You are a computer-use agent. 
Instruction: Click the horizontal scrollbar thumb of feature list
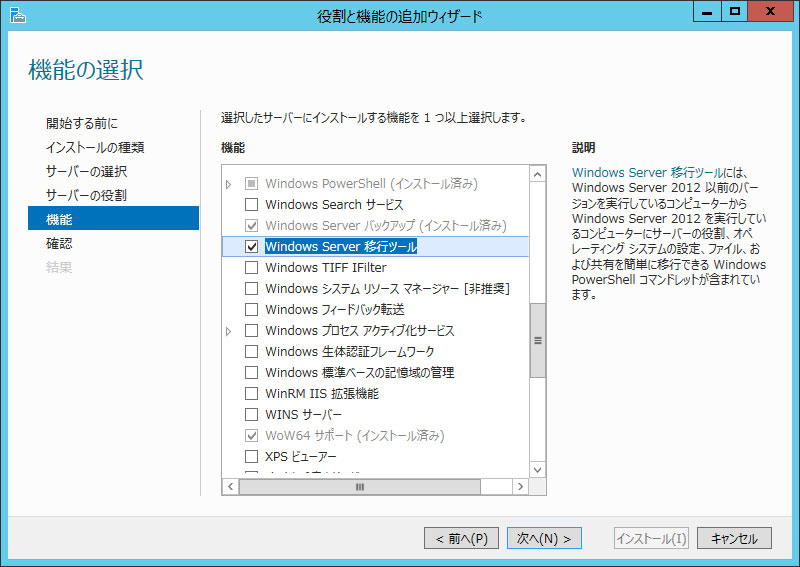[360, 487]
